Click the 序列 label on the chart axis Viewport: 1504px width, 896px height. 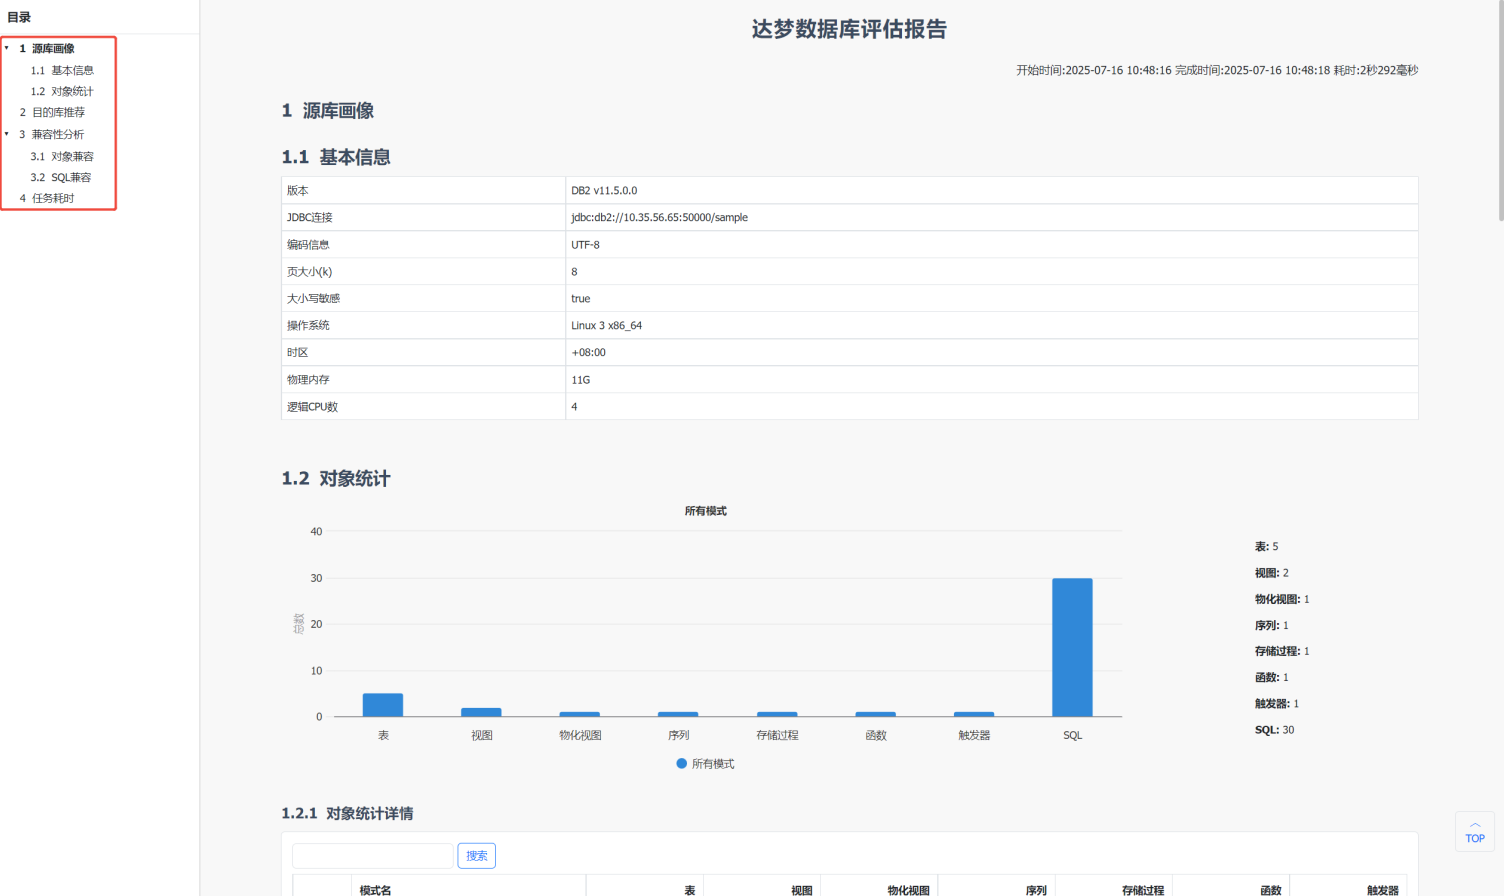point(679,735)
